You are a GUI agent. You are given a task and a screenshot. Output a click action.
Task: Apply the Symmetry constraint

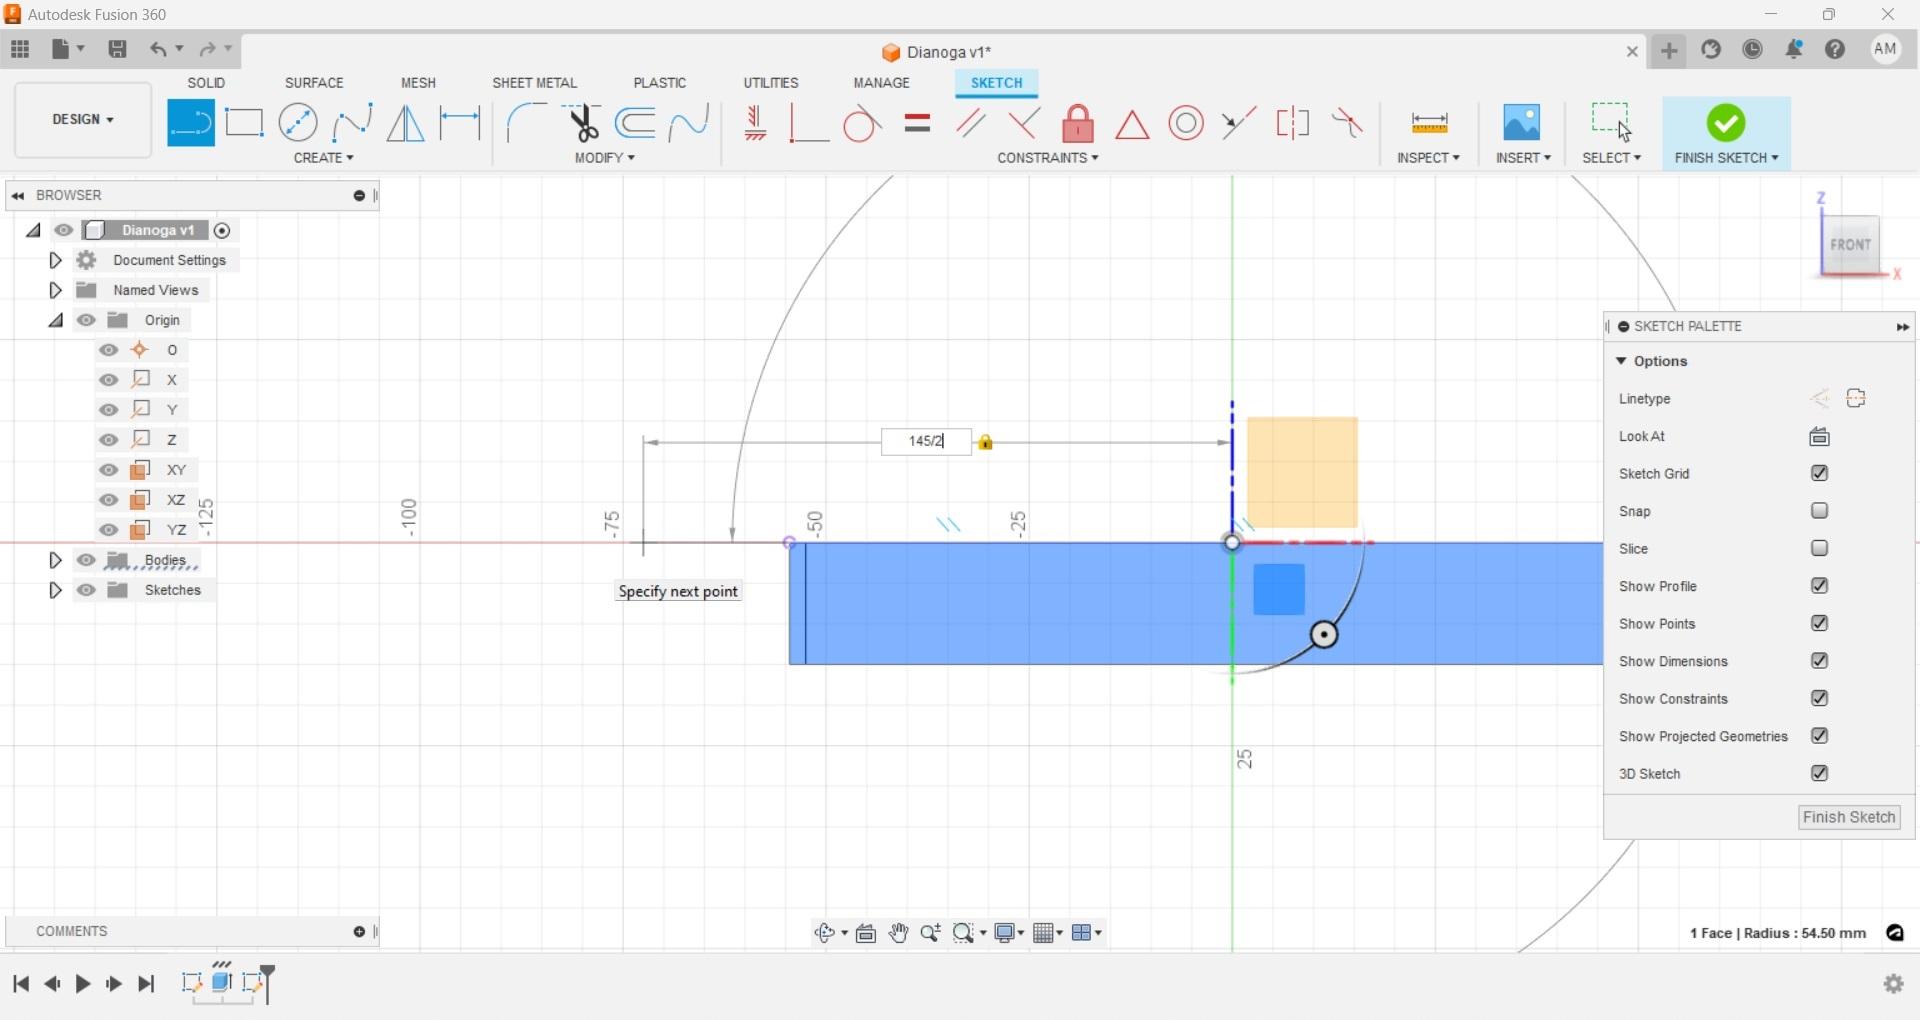coord(1293,123)
